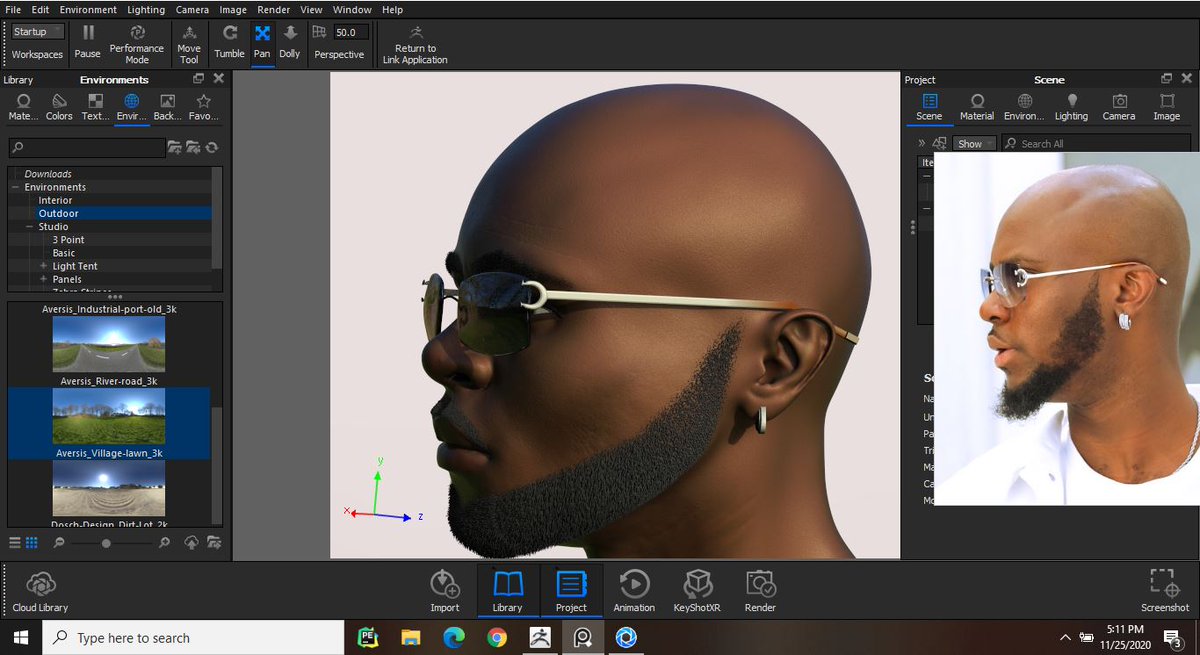Activate the Dolly camera tool
Screen dimensions: 1200x655
290,42
